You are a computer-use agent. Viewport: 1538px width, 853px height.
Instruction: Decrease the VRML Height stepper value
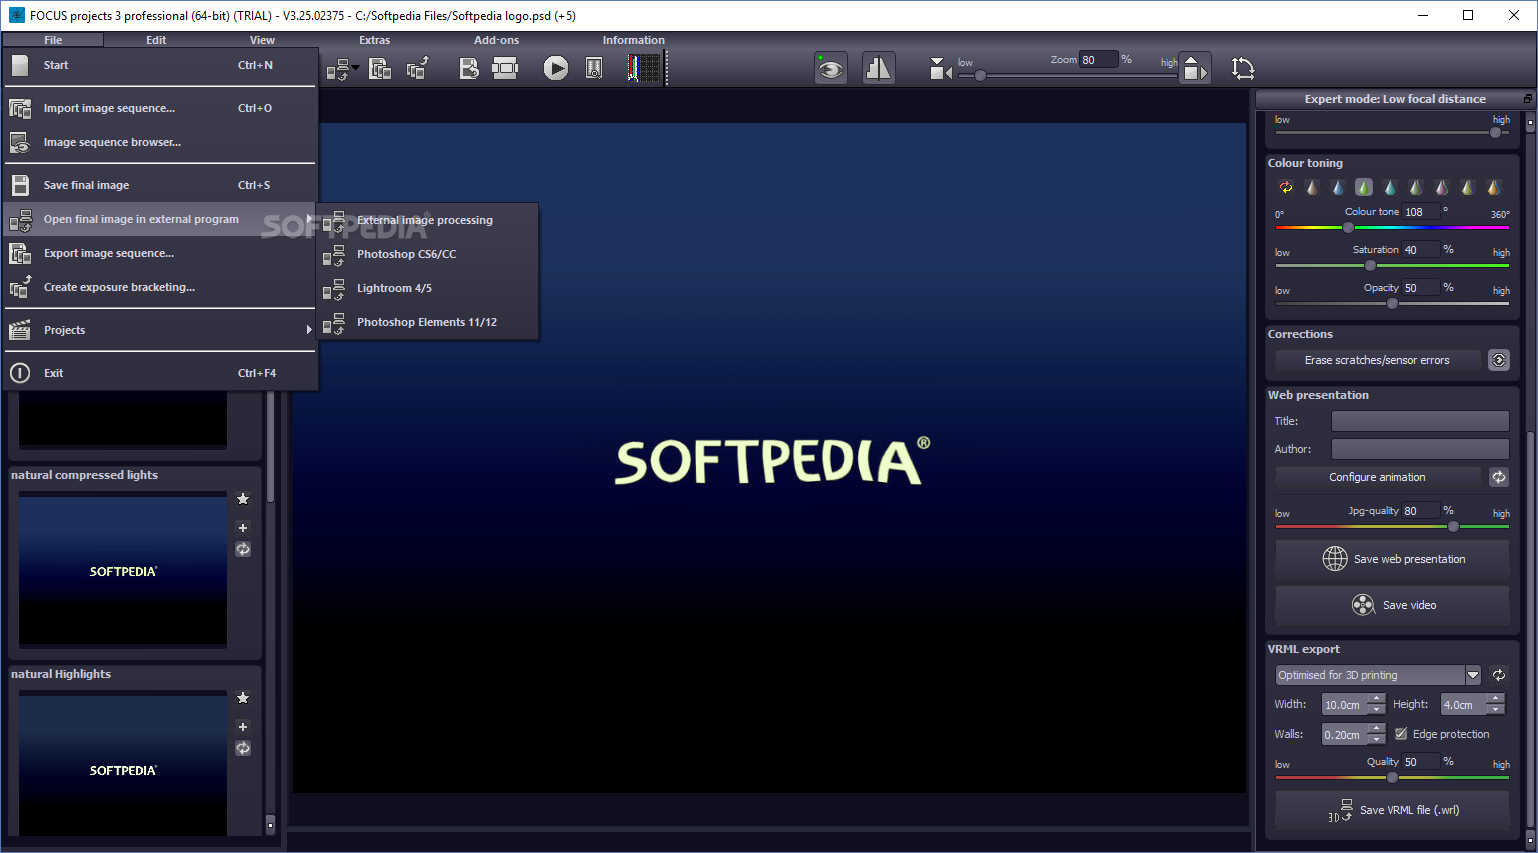coord(1496,710)
